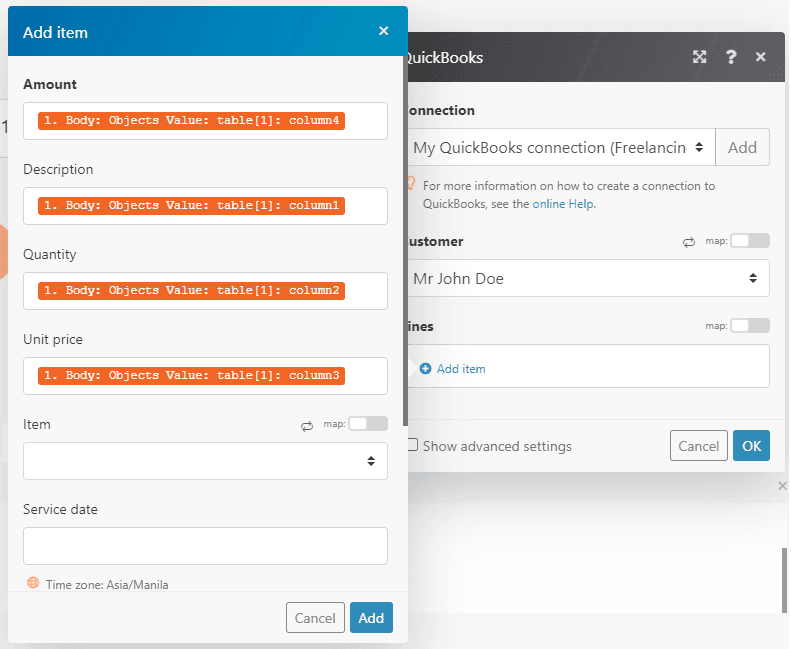Click the expand icon in QuickBooks header
791x649 pixels.
(700, 57)
